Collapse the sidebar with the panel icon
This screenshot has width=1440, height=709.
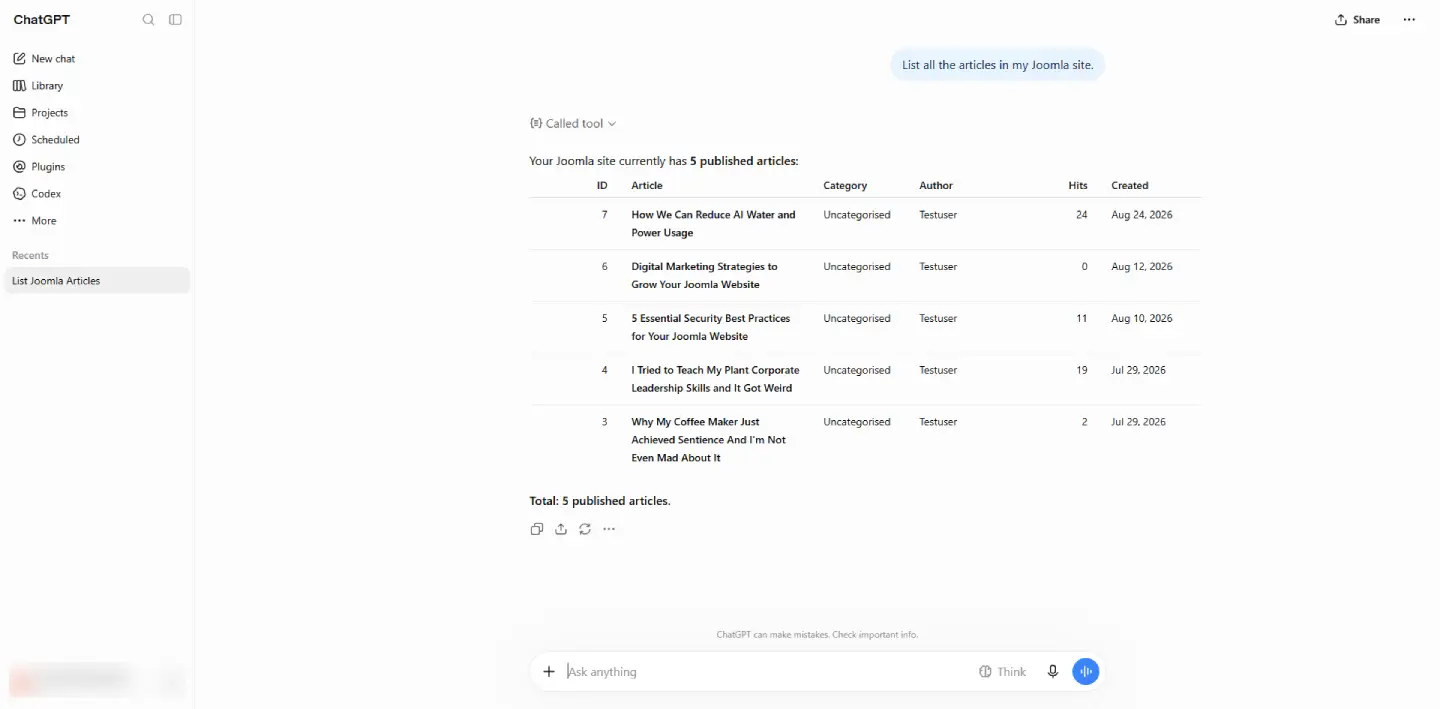[x=175, y=20]
